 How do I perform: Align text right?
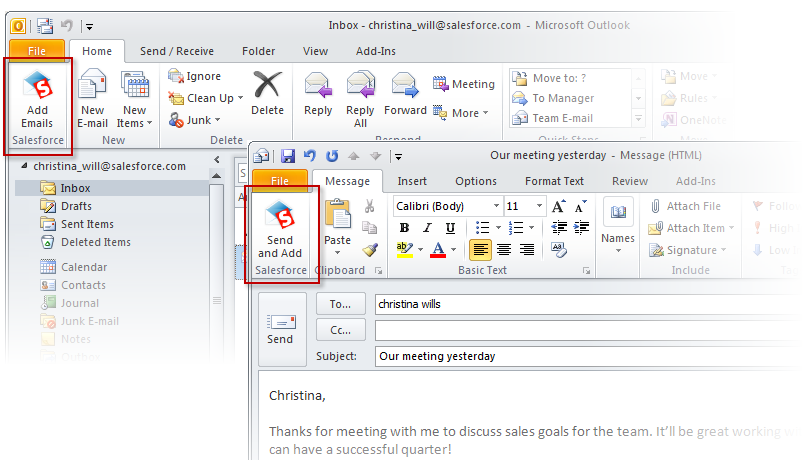pyautogui.click(x=527, y=250)
